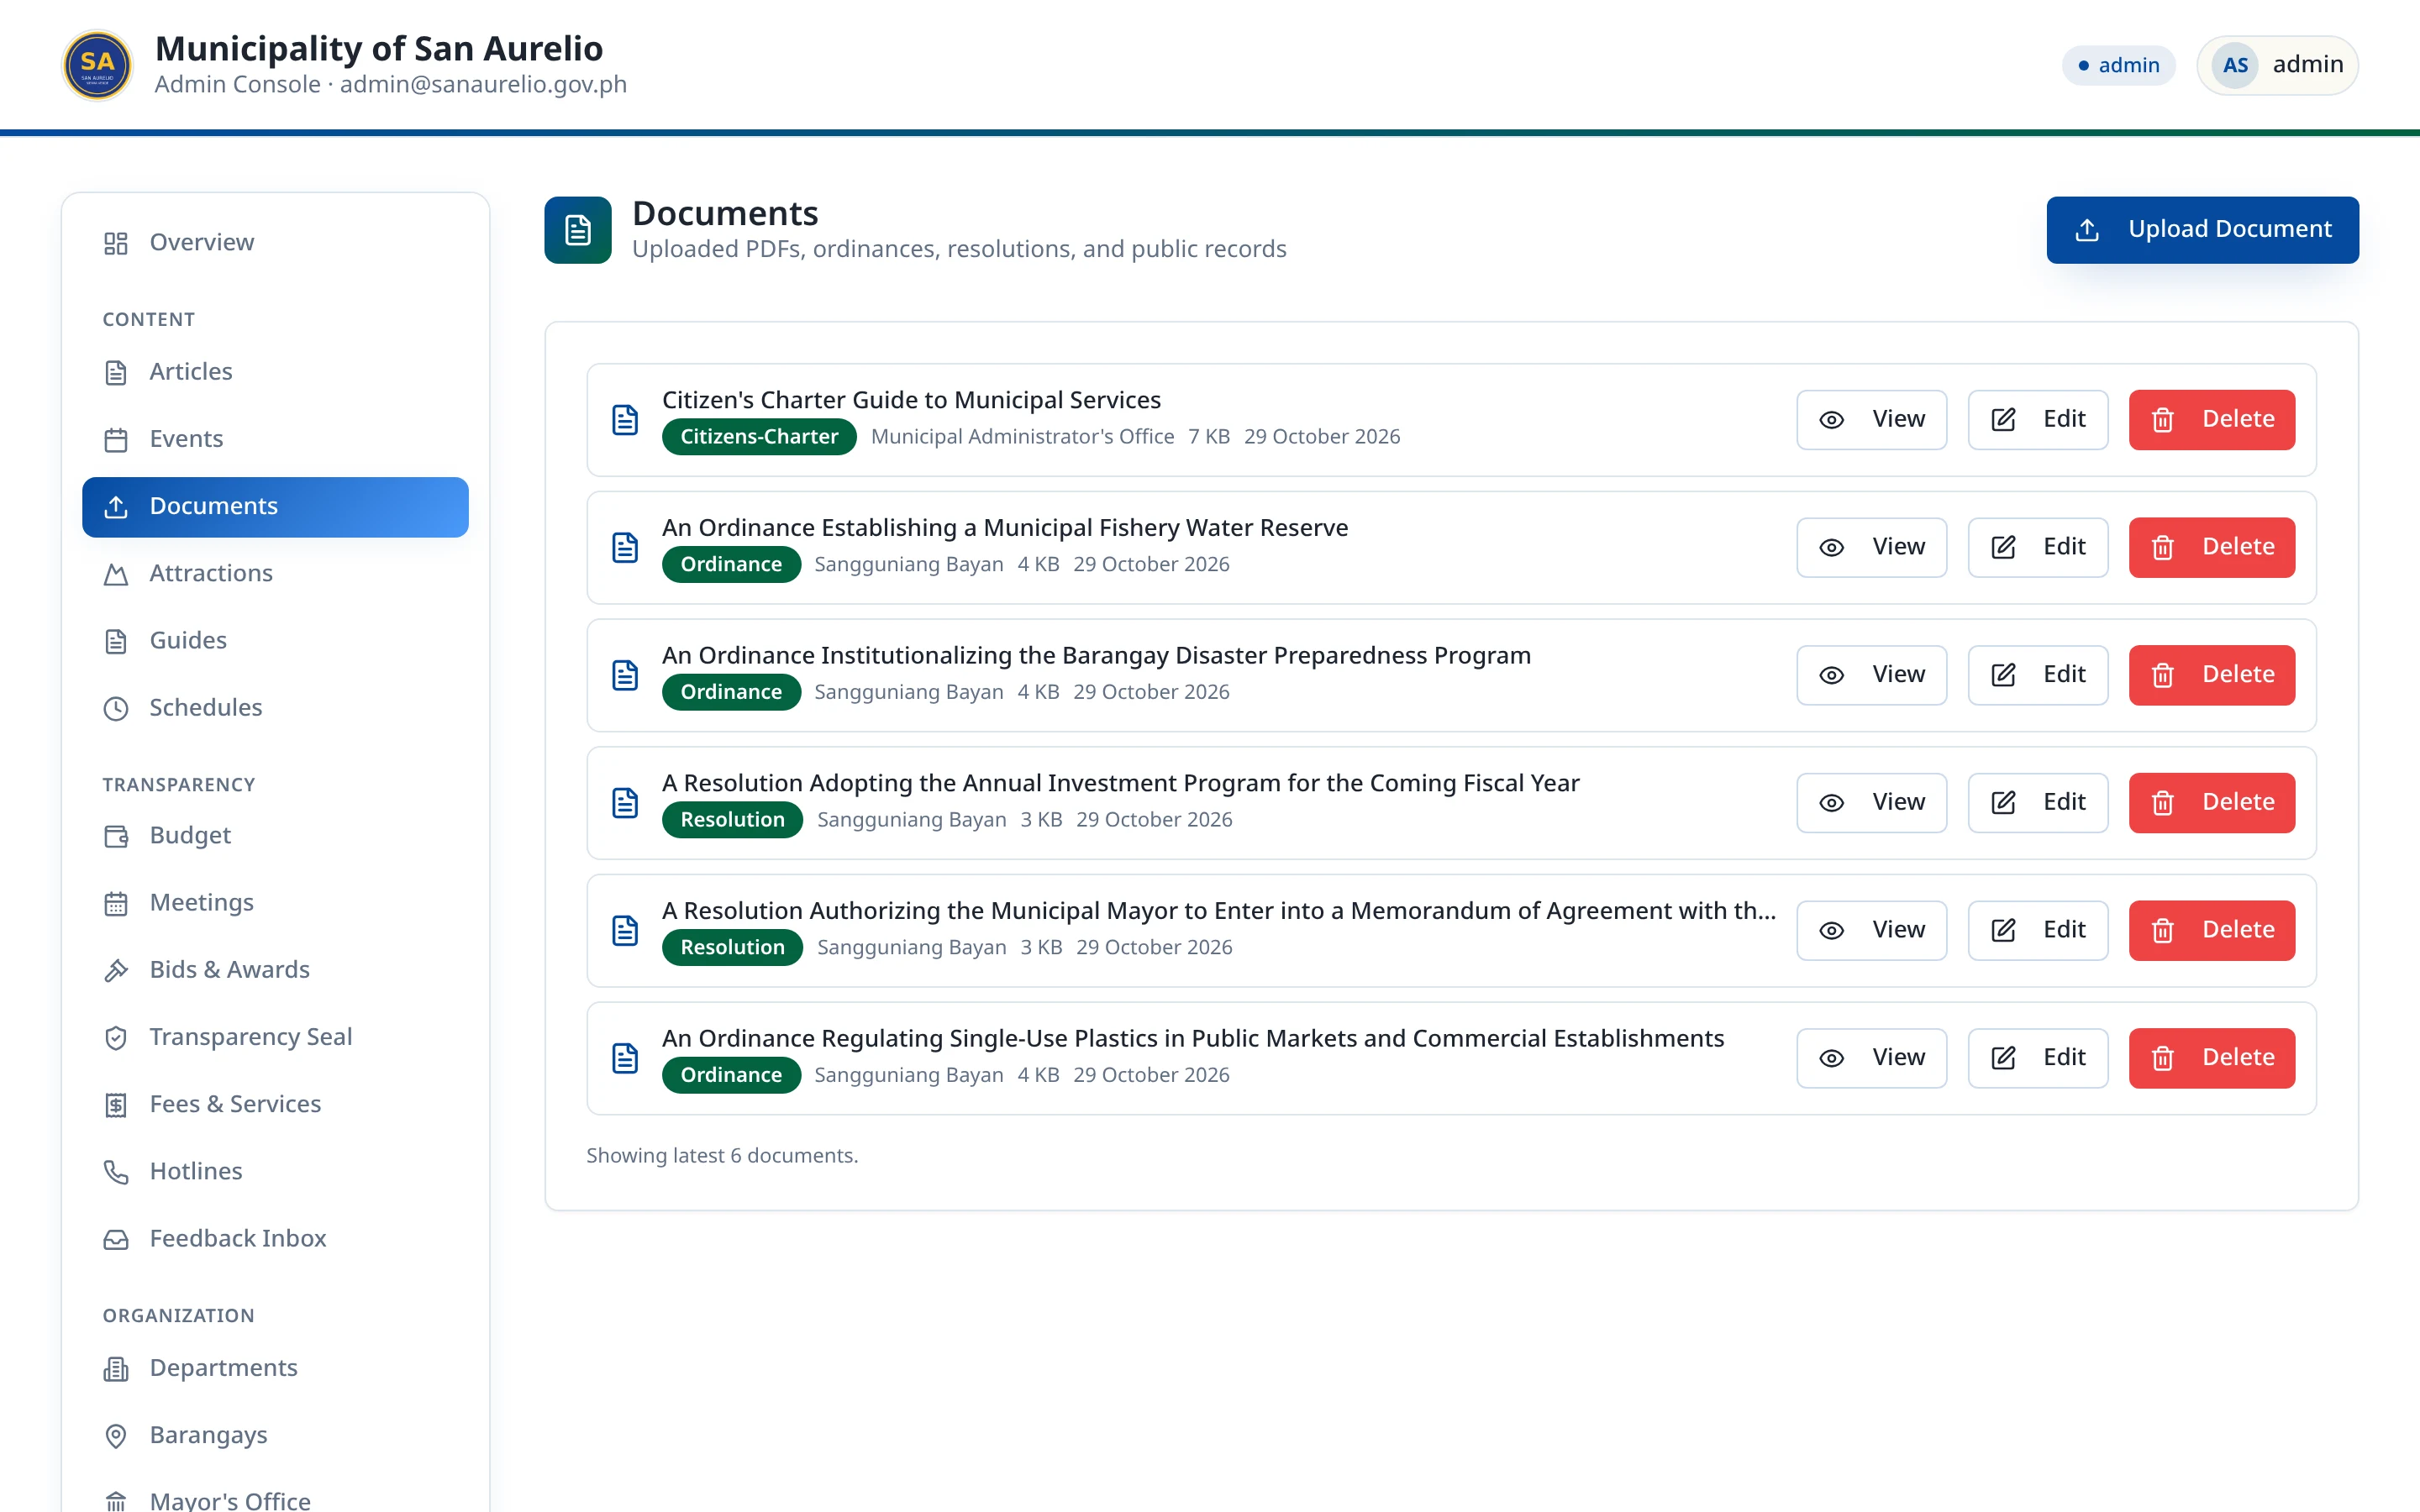Edit the Annual Investment Program resolution
2420x1512 pixels.
tap(2037, 802)
